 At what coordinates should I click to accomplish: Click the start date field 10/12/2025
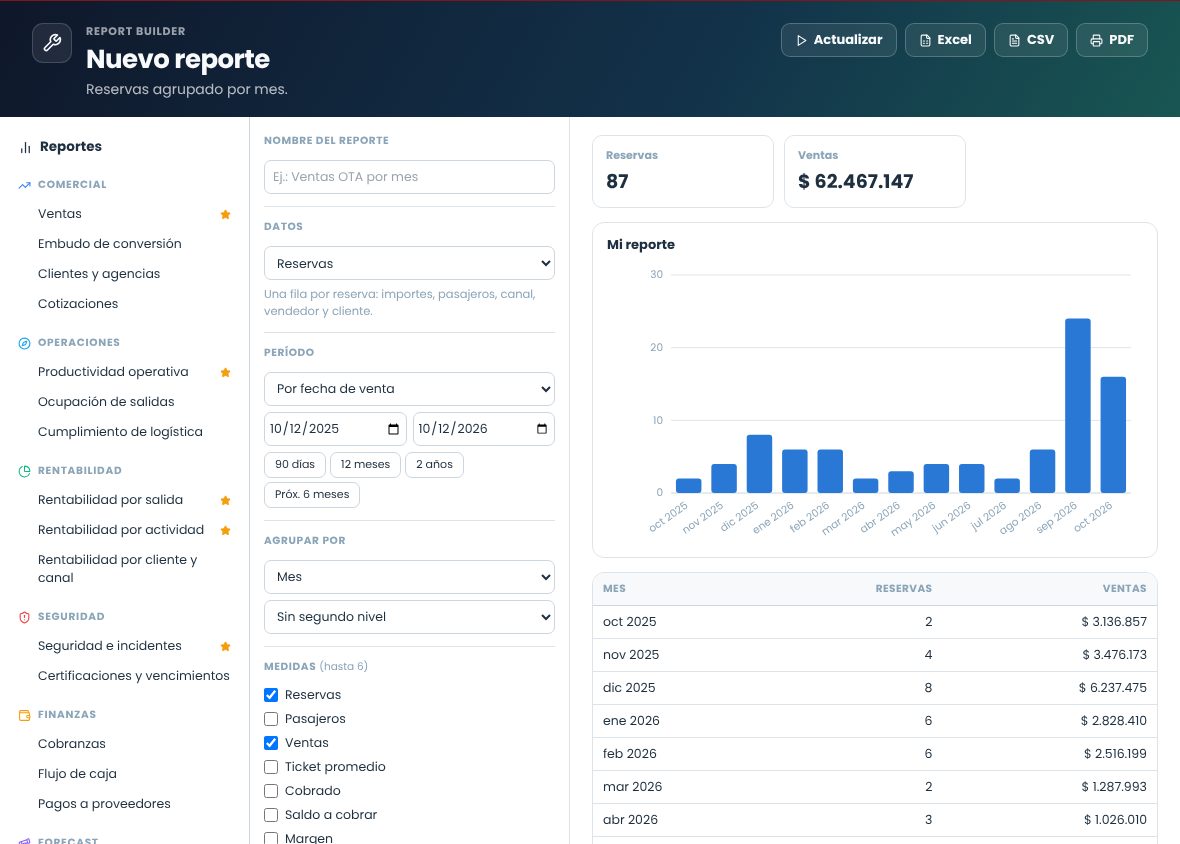(335, 429)
